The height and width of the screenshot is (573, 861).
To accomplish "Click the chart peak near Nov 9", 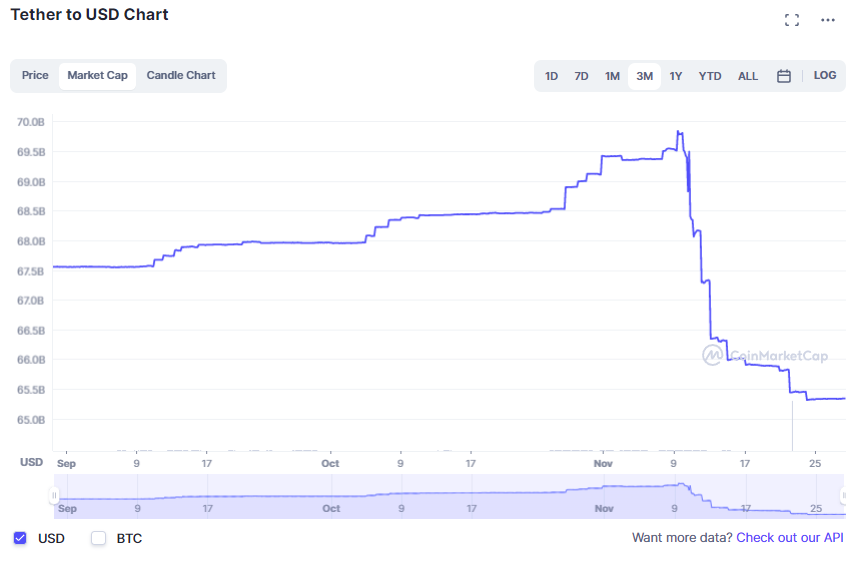I will coord(679,132).
